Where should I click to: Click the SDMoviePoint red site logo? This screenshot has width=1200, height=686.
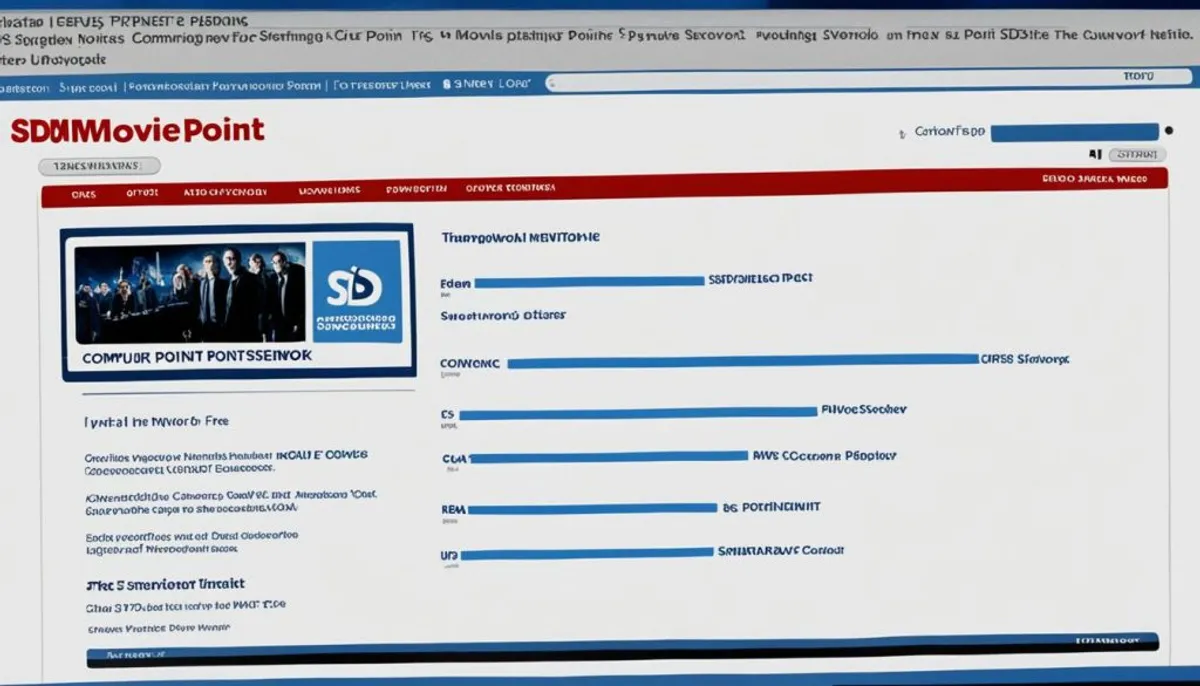(137, 131)
